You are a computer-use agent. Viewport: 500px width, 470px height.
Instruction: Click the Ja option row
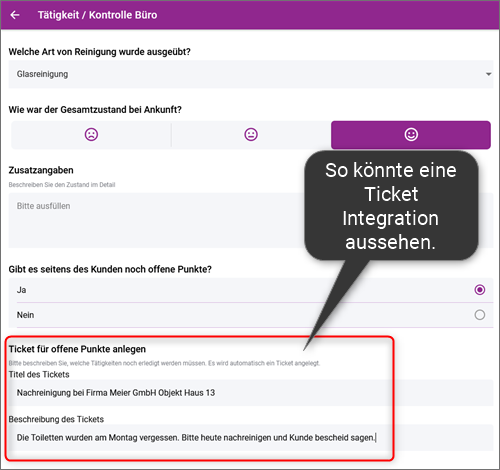251,290
